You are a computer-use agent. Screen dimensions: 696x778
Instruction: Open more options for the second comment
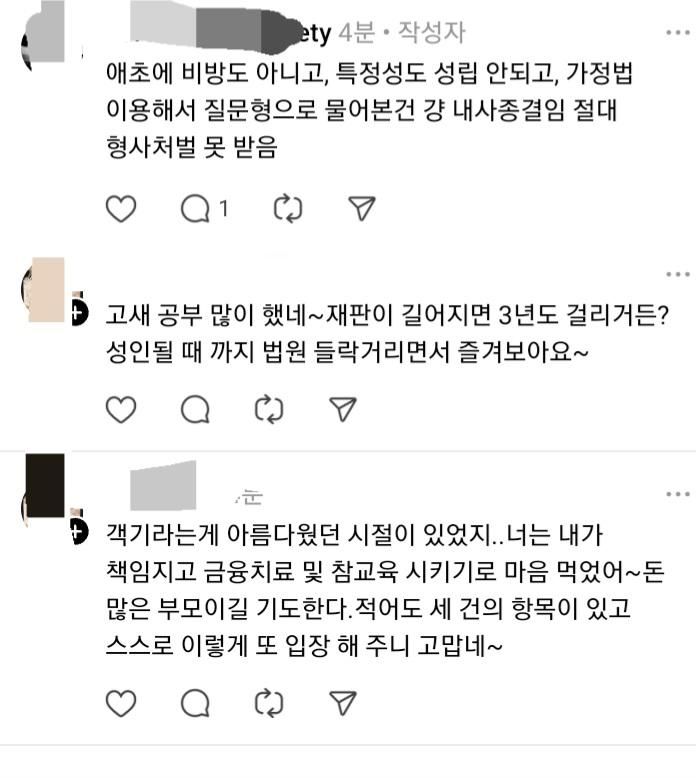tap(678, 274)
